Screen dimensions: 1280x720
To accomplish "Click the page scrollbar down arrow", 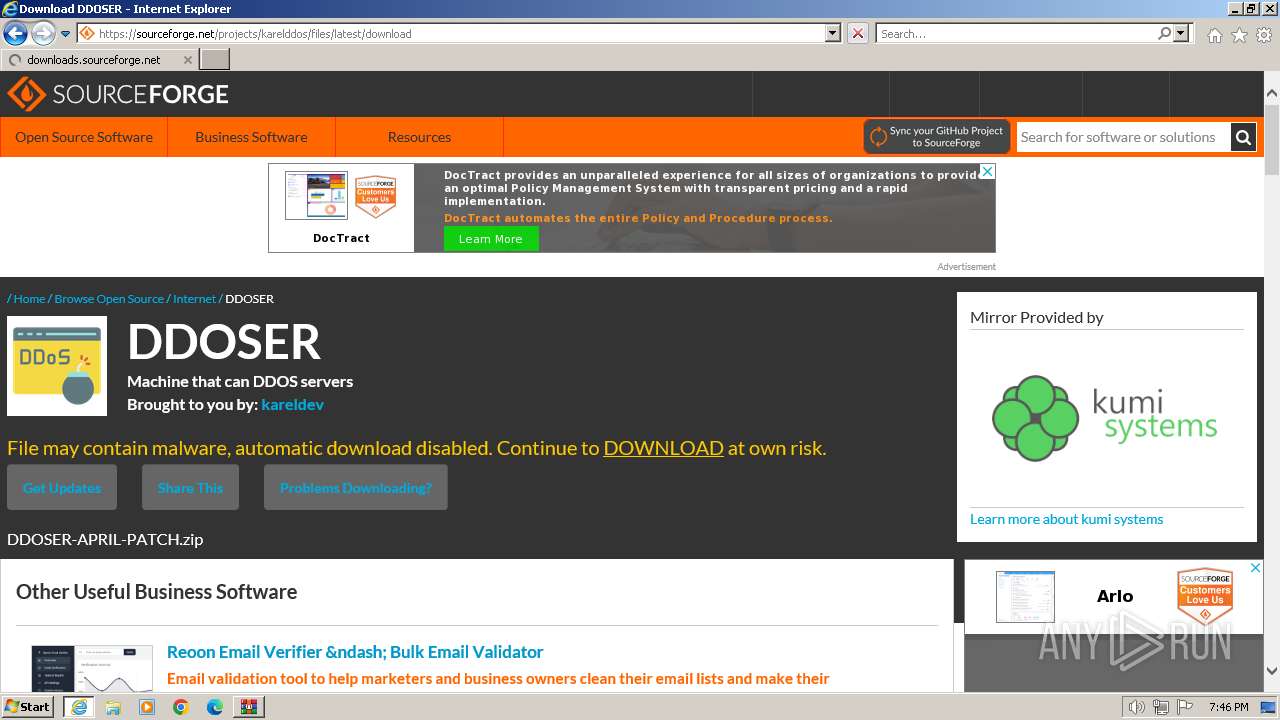I will pyautogui.click(x=1271, y=672).
